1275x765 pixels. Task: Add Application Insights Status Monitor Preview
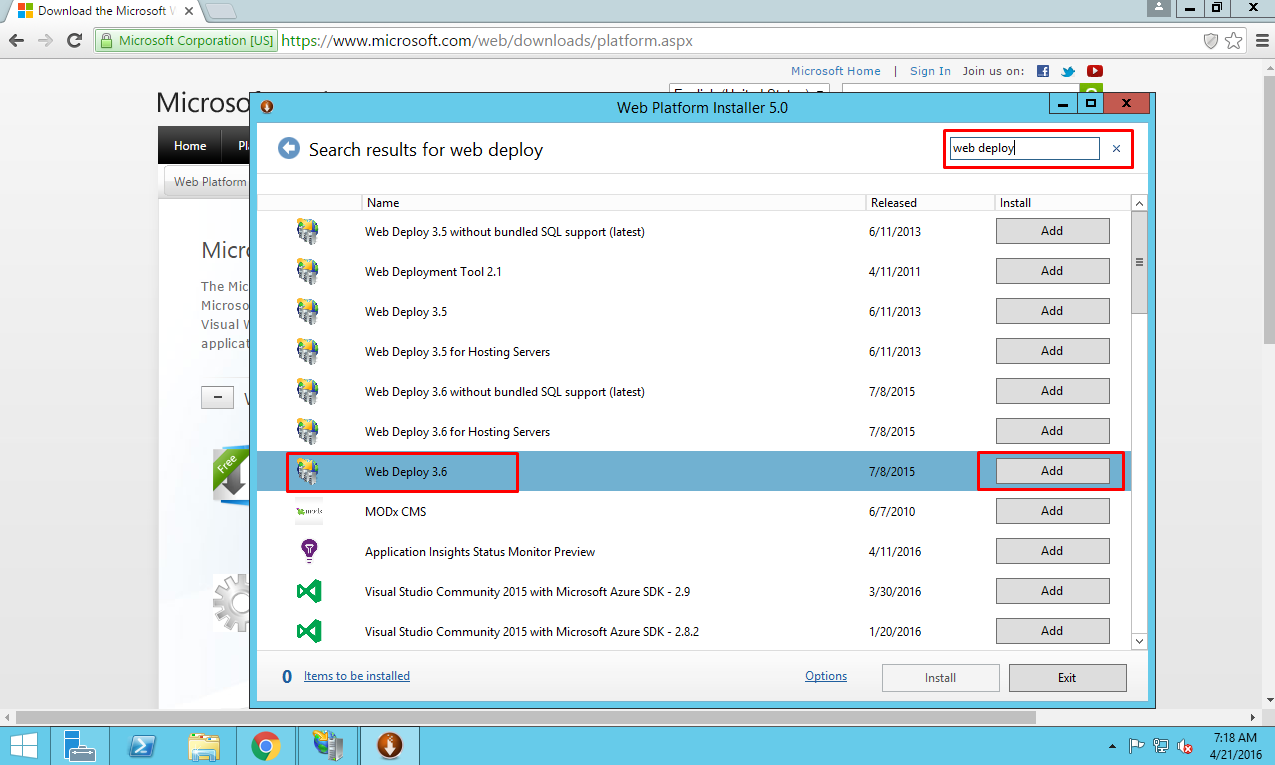tap(1052, 551)
